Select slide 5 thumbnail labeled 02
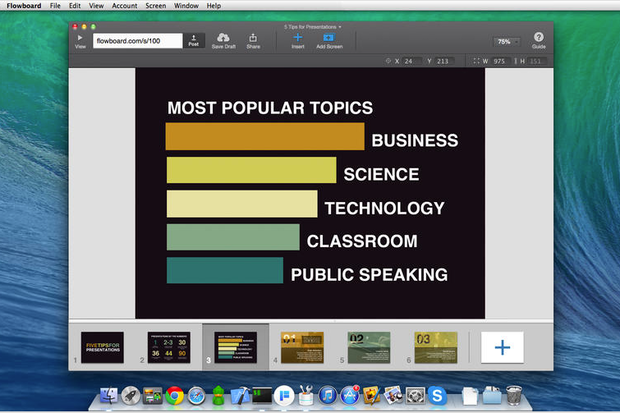The image size is (620, 413). 369,347
